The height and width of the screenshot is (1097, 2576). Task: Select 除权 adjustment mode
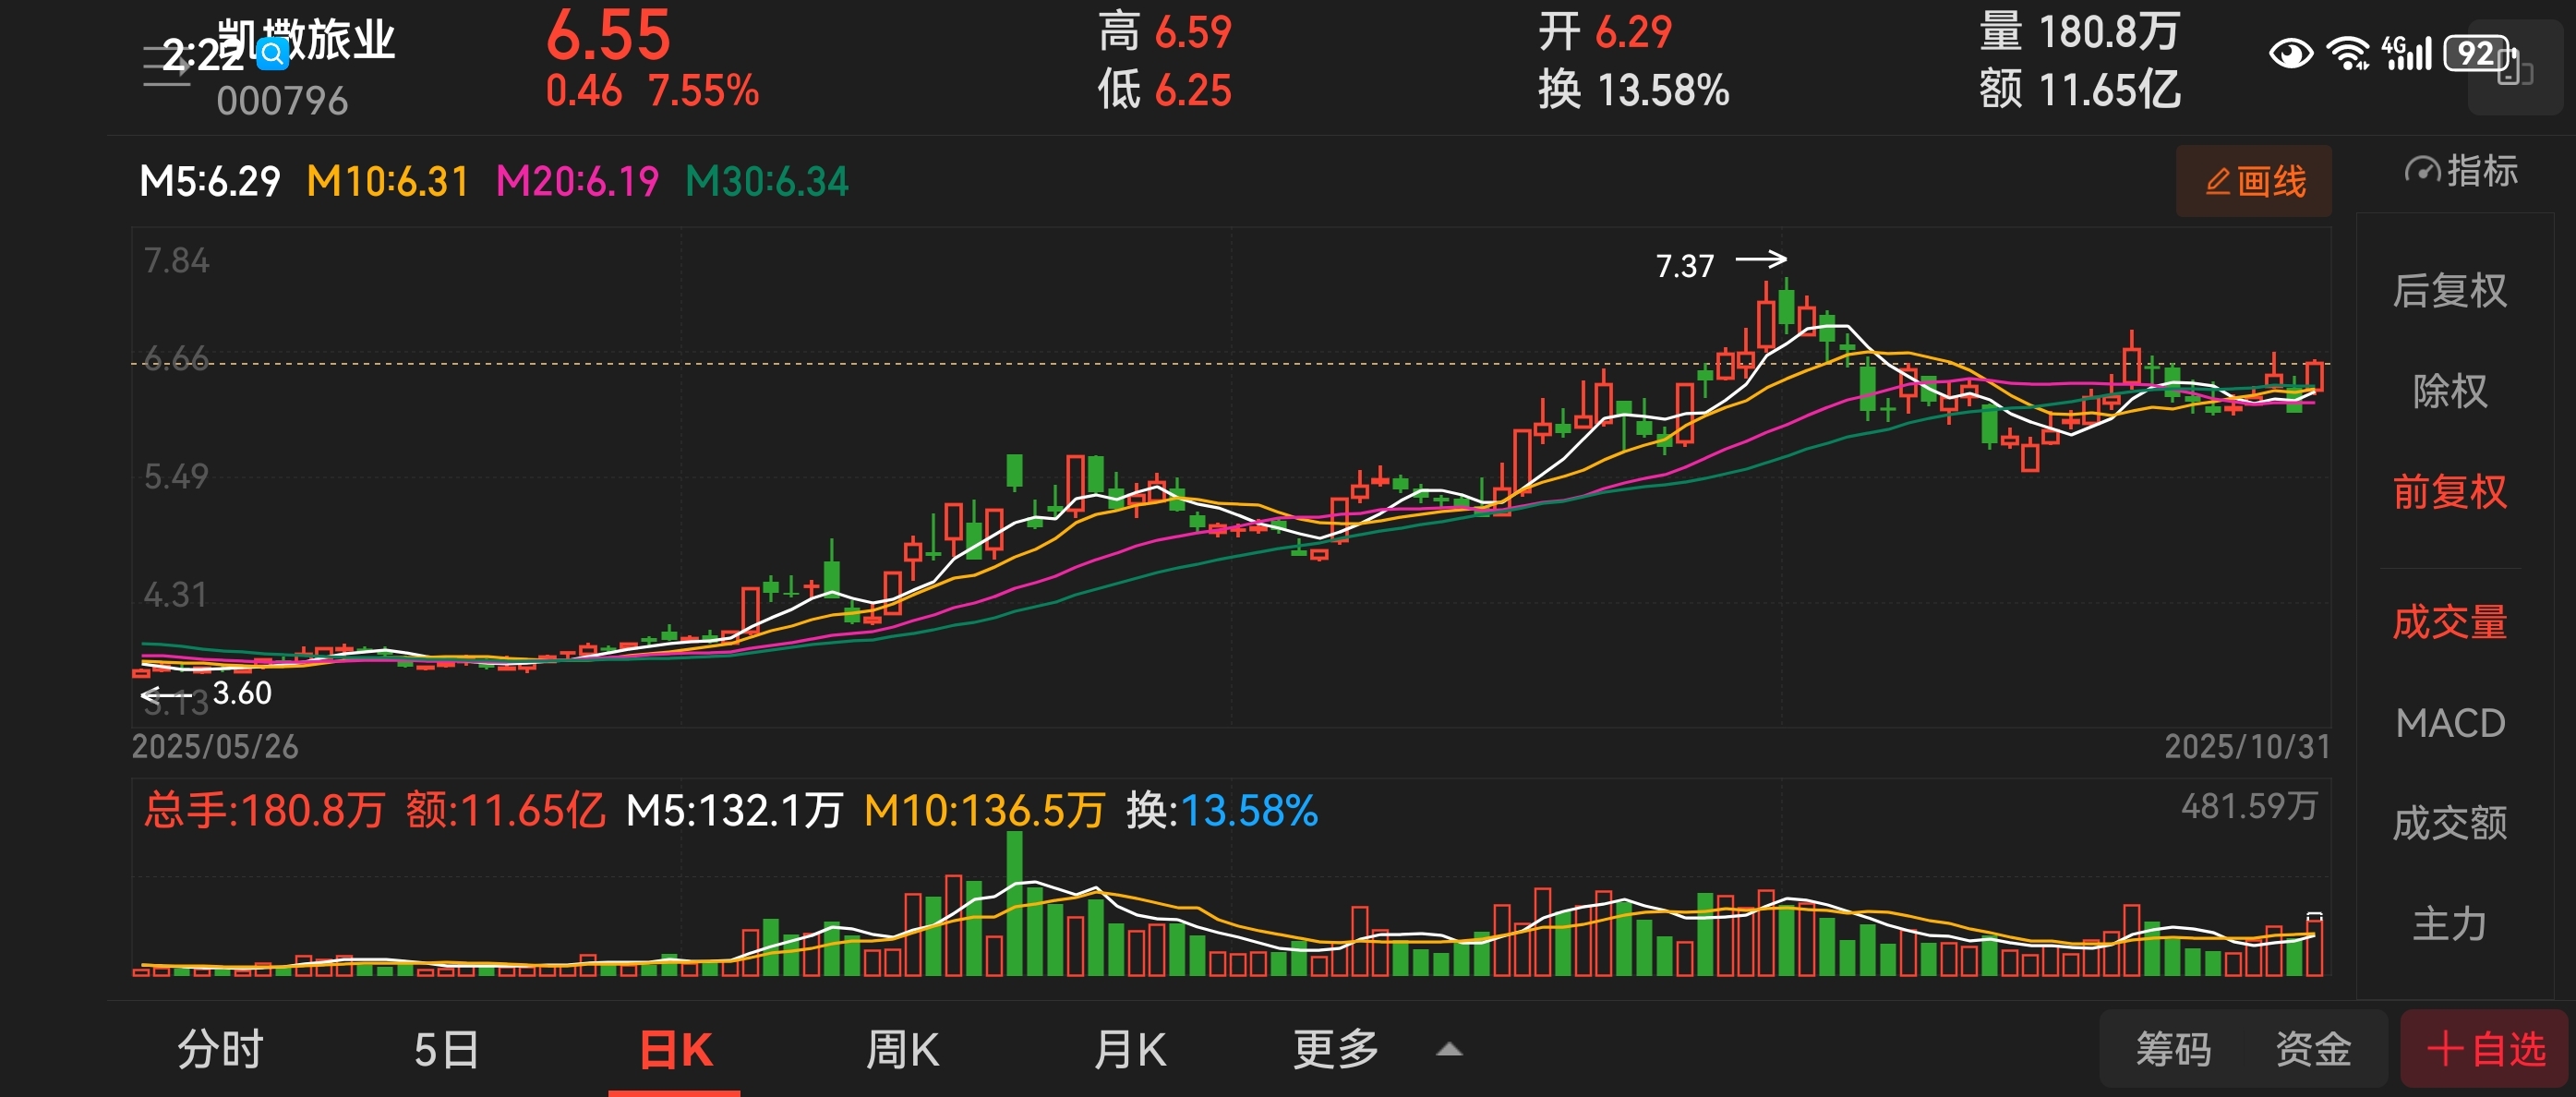coord(2449,391)
